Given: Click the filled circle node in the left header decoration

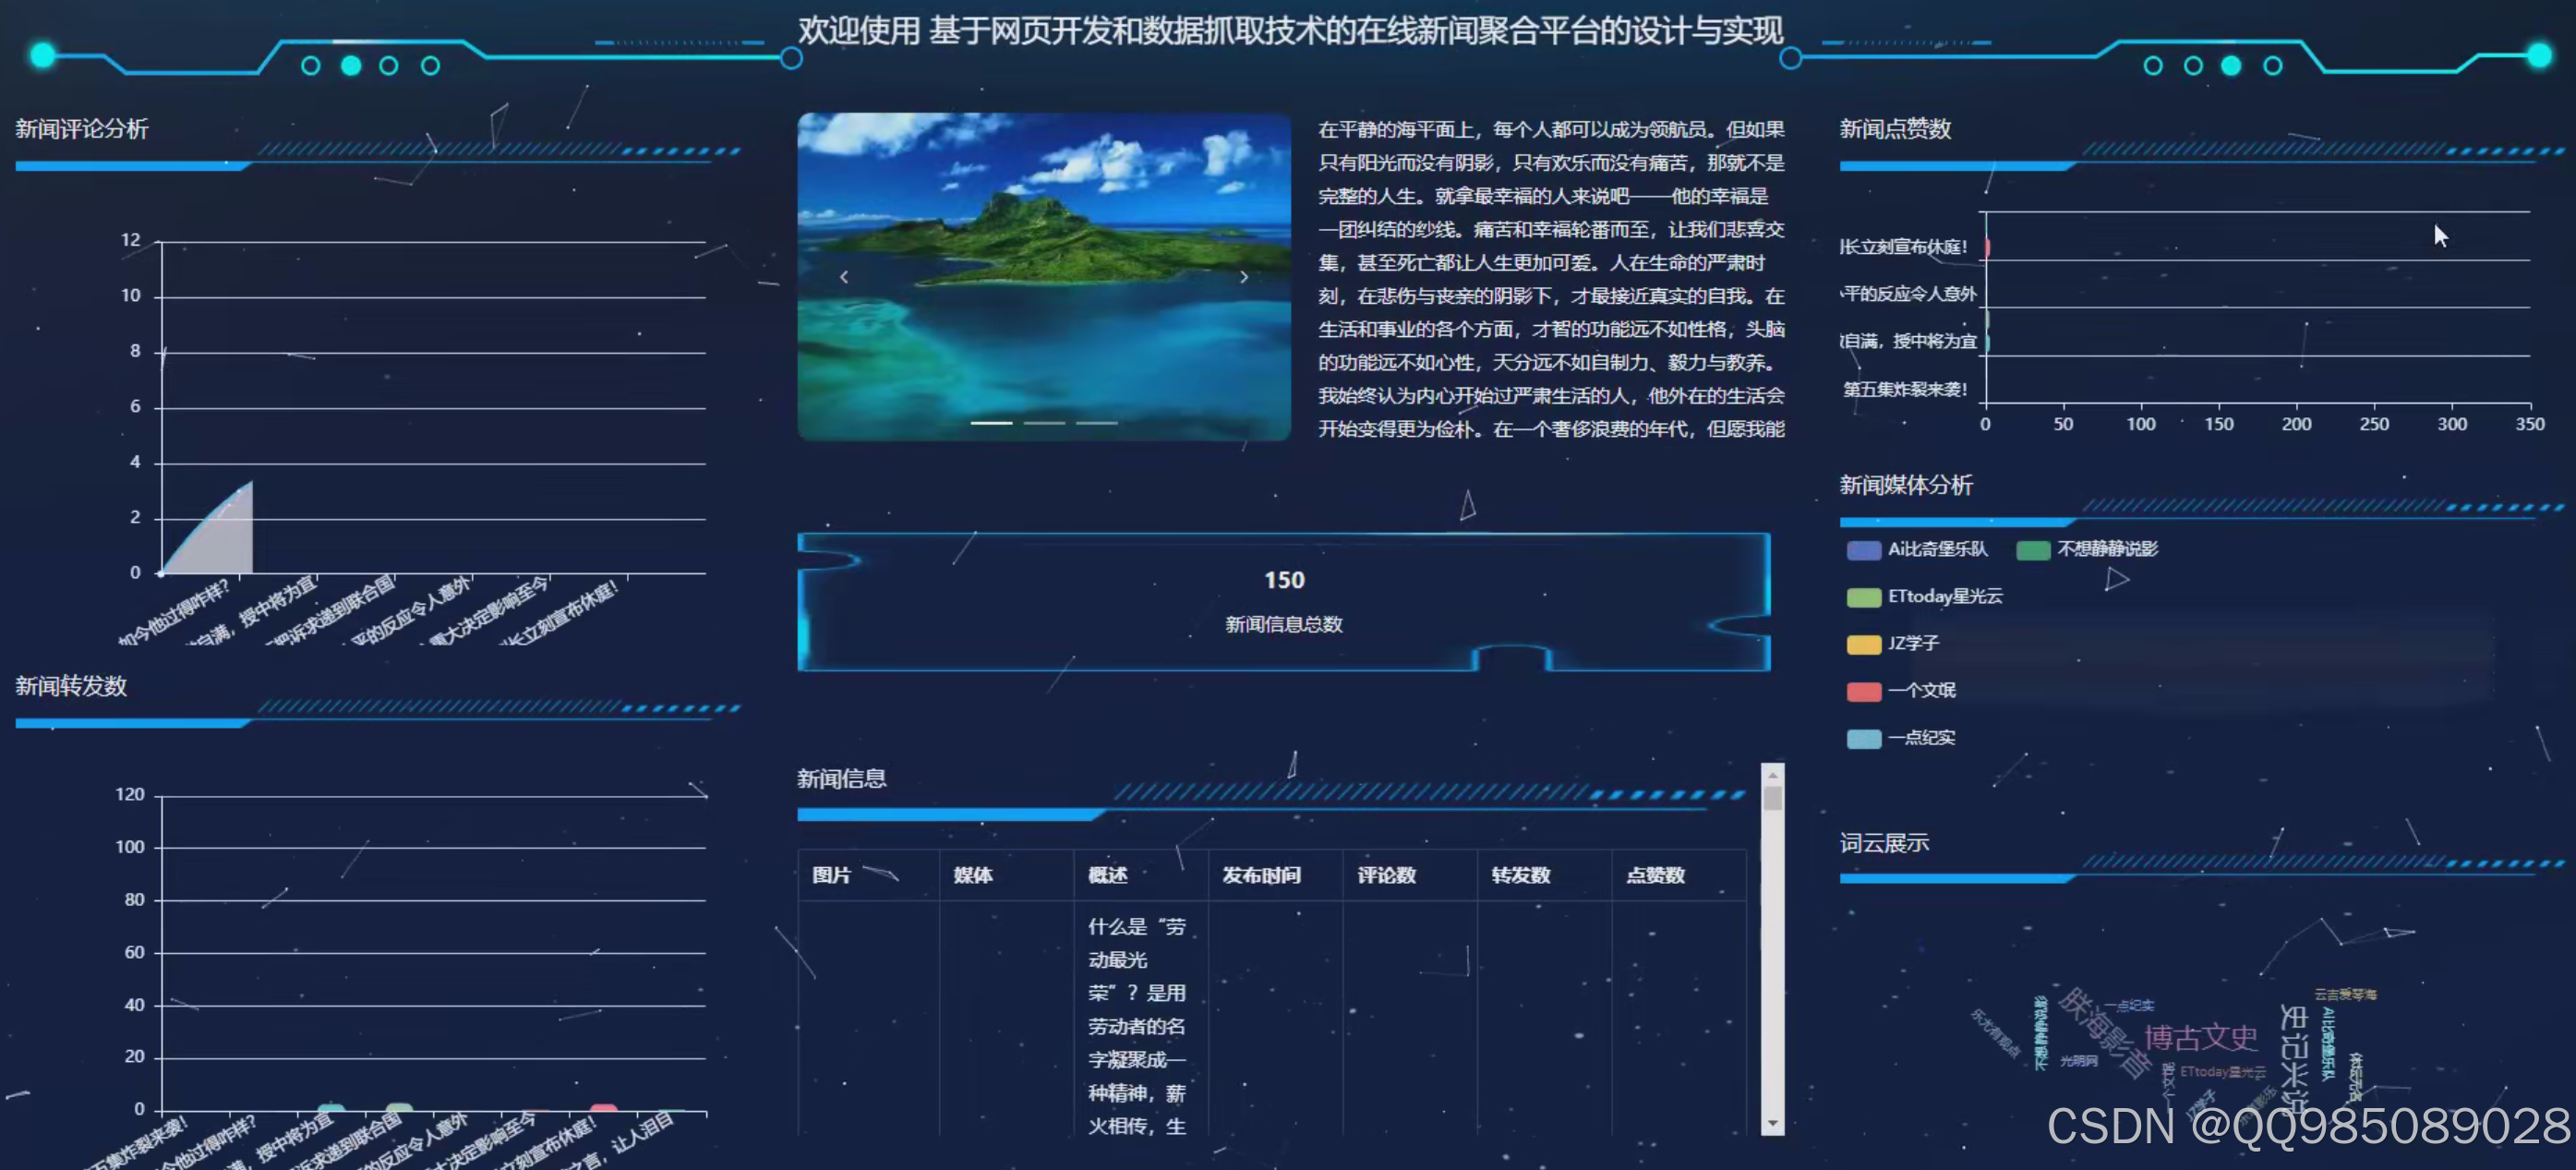Looking at the screenshot, I should (349, 66).
